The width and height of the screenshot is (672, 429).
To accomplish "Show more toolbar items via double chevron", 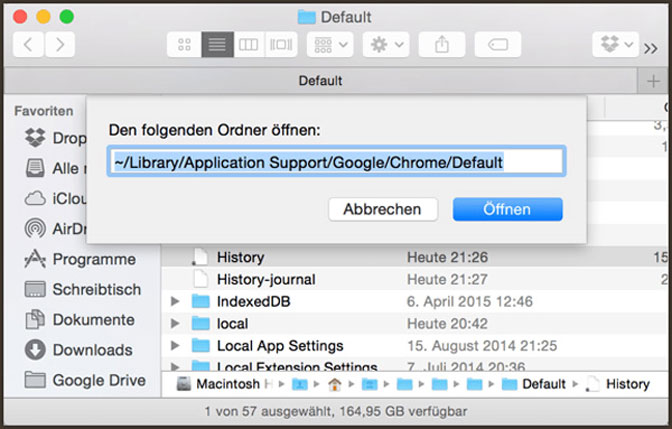I will click(x=651, y=48).
